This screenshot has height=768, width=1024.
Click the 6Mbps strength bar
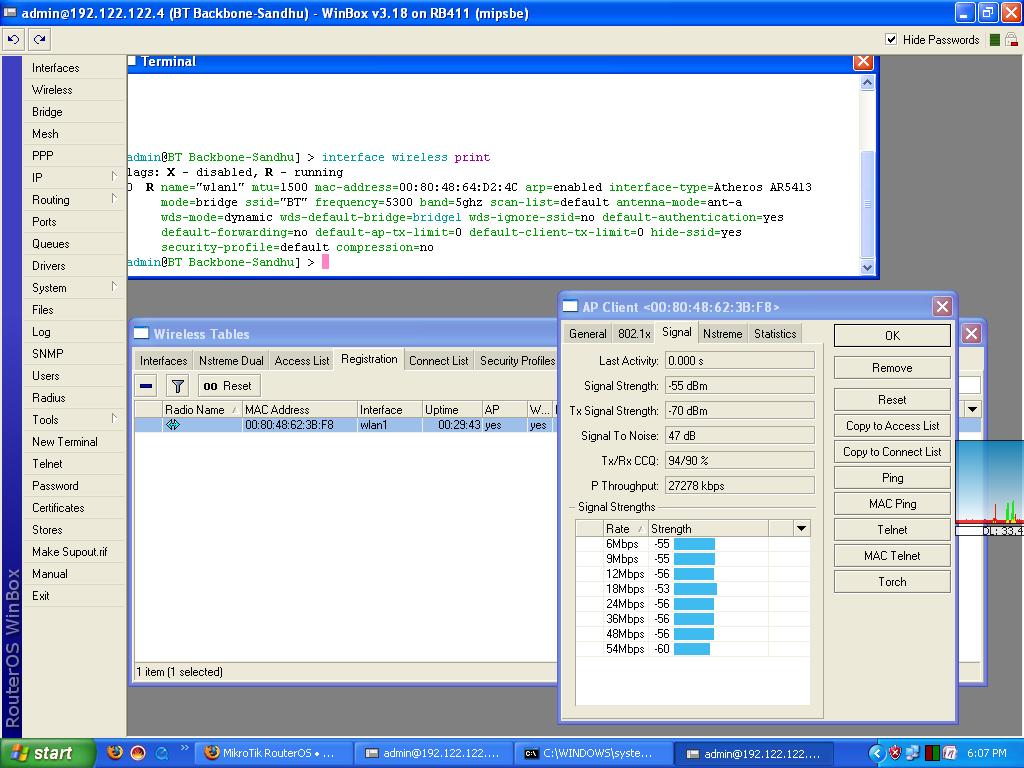[x=694, y=544]
